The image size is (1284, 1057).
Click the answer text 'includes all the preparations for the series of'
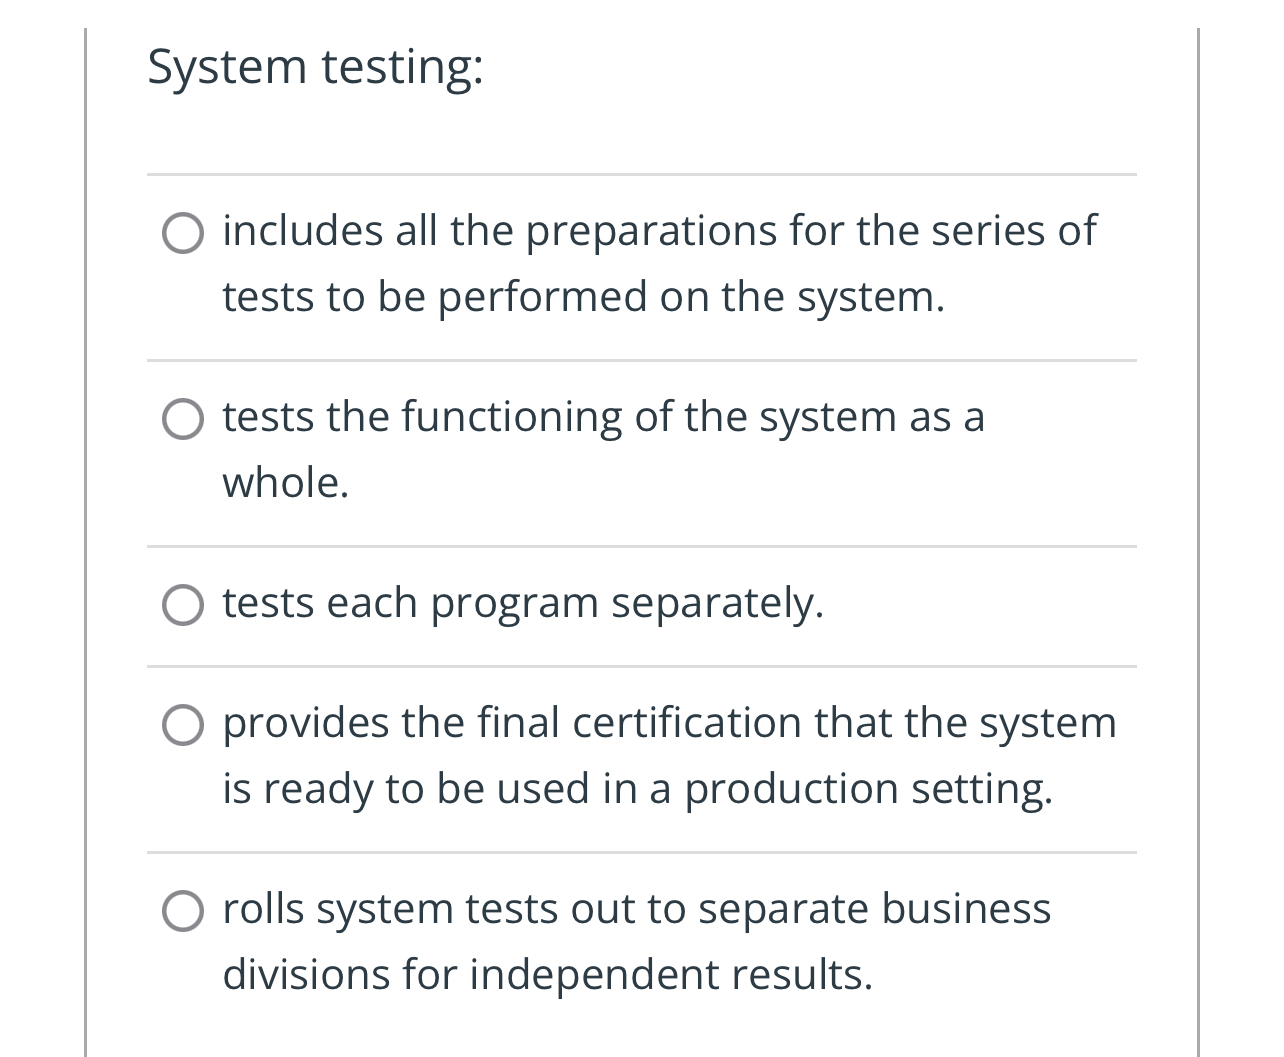coord(659,231)
